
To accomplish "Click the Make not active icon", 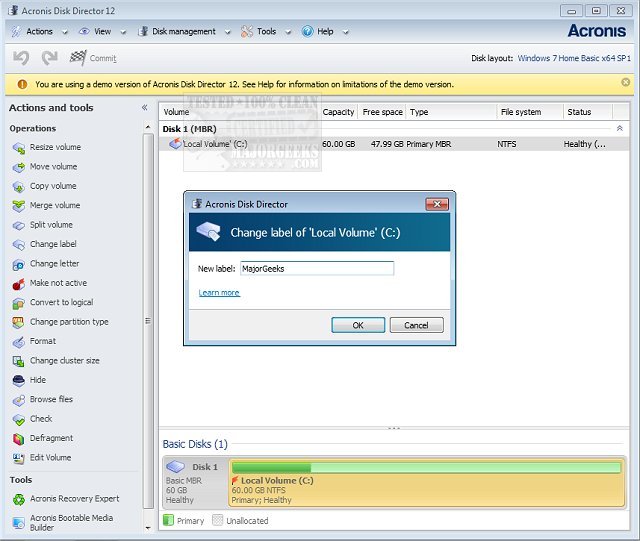I will [19, 283].
